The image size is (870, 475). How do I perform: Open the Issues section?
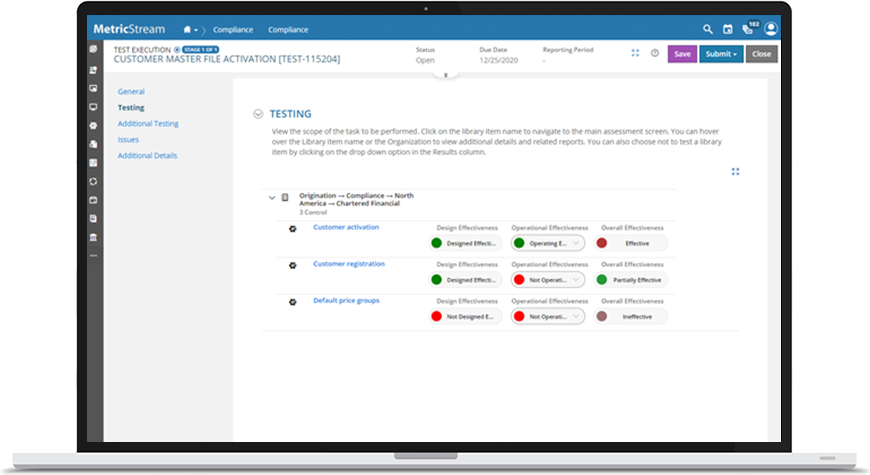[128, 140]
